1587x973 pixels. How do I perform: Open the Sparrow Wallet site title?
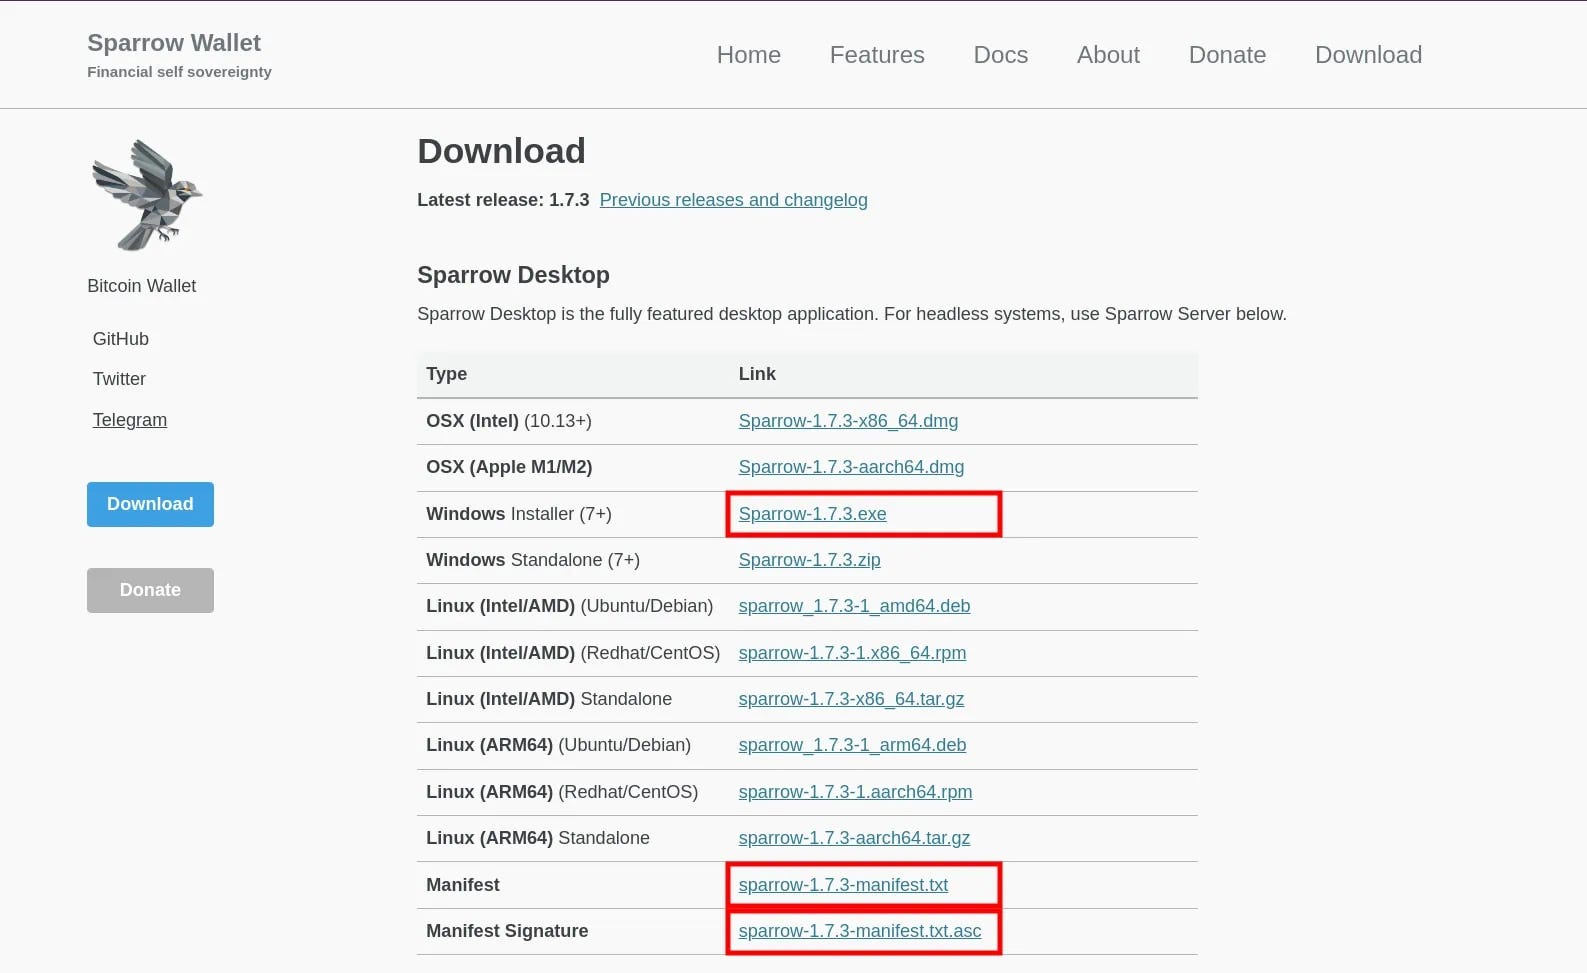(x=174, y=43)
